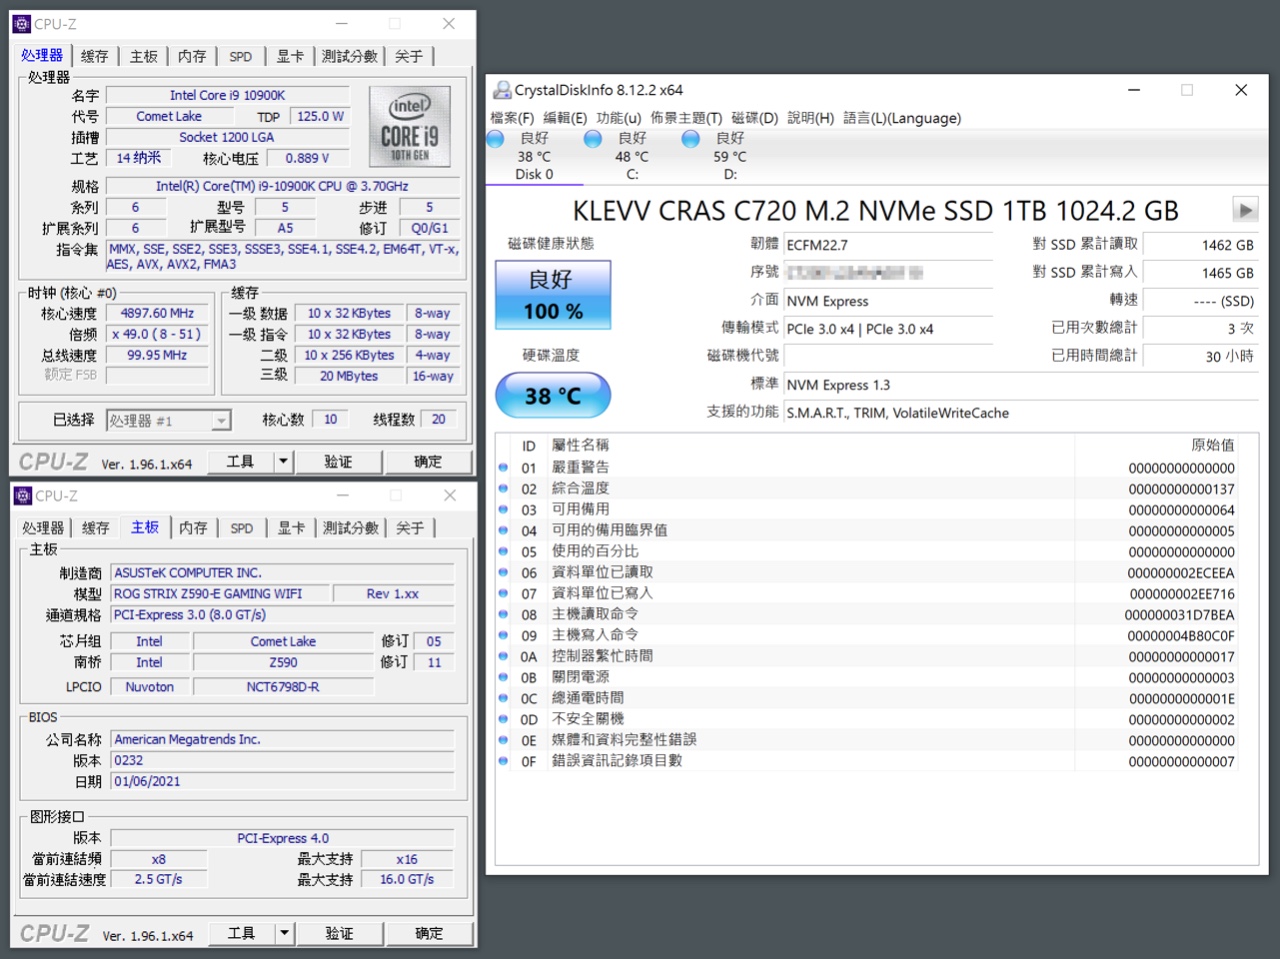The image size is (1280, 959).
Task: Select drive C: health status orb
Action: [593, 139]
